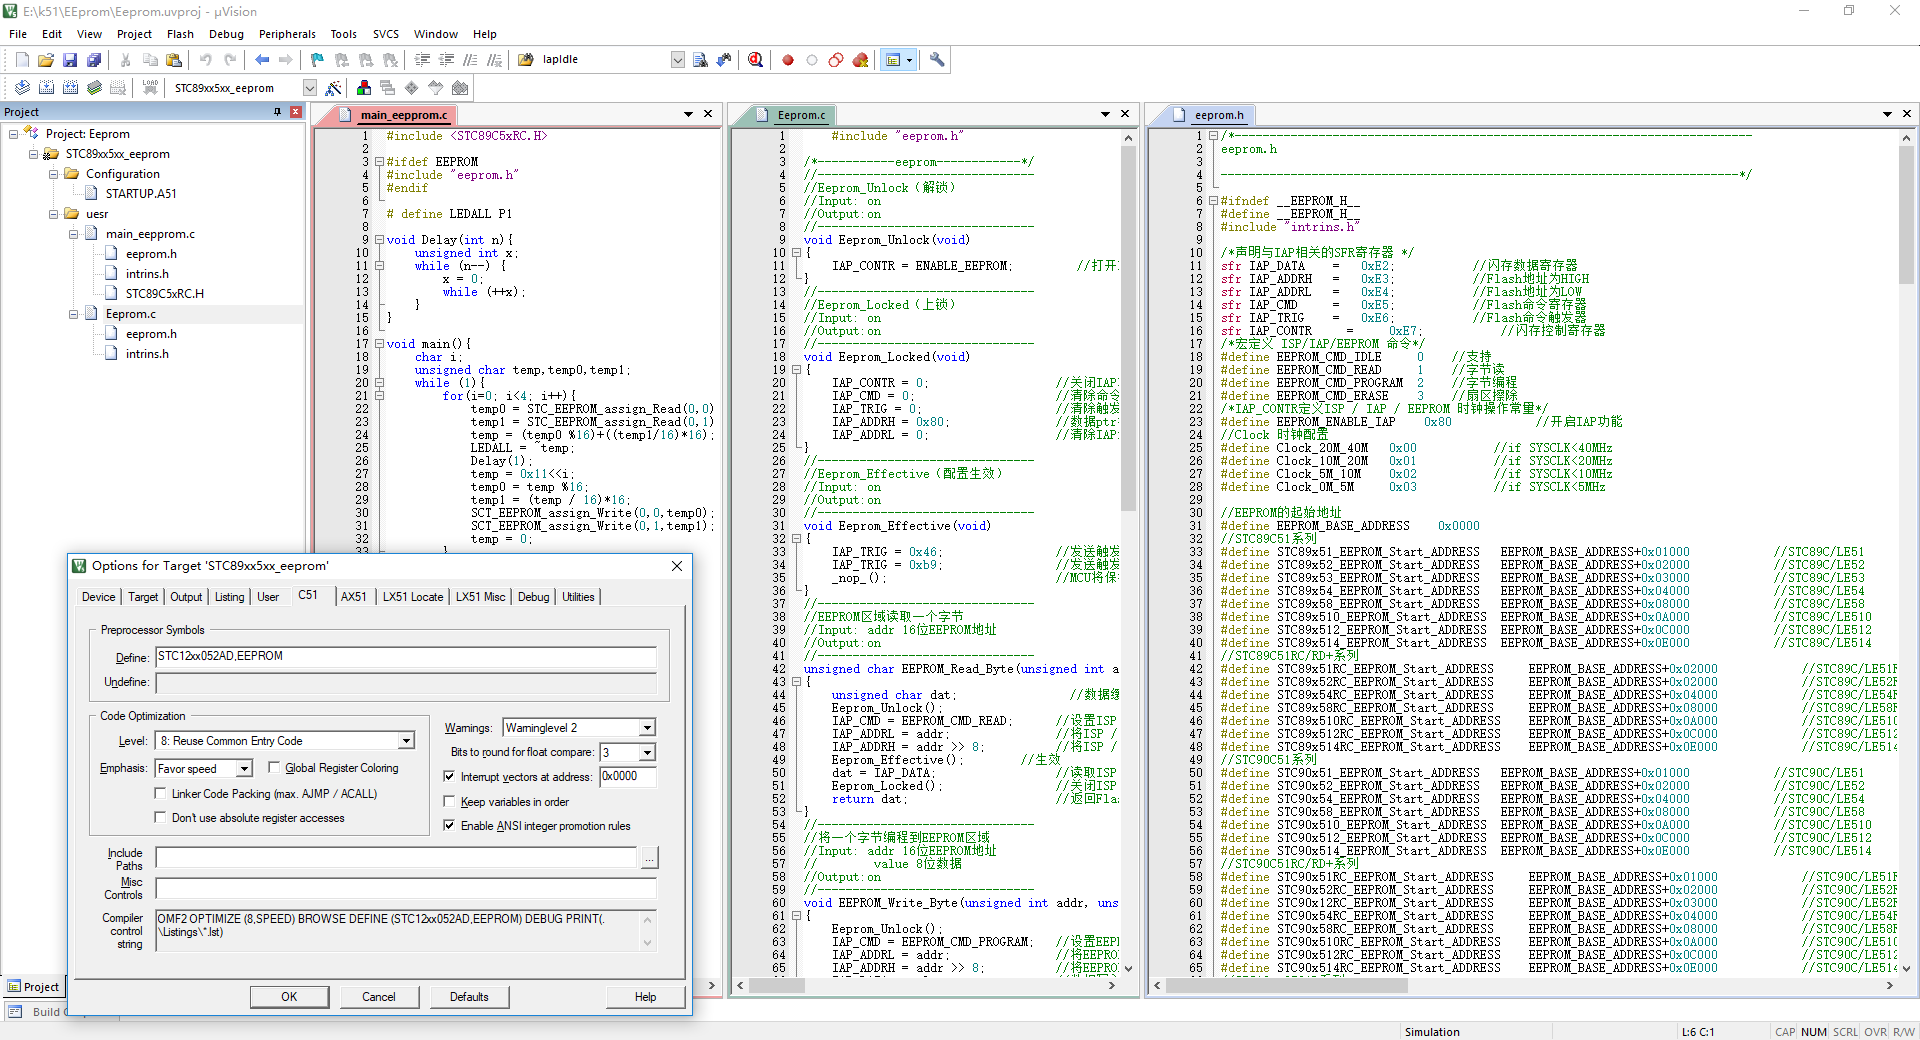Click the Define preprocessor symbols field
The width and height of the screenshot is (1920, 1040).
point(405,656)
